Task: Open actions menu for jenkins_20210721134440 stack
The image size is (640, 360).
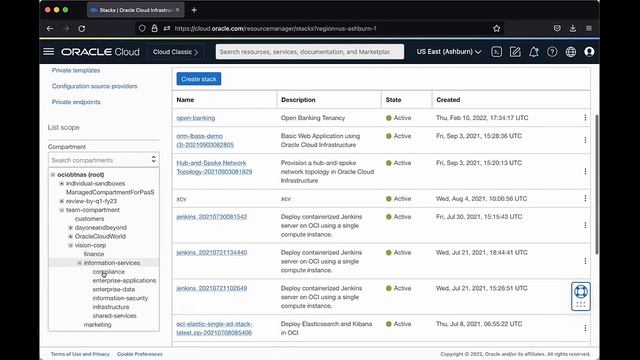Action: (585, 261)
